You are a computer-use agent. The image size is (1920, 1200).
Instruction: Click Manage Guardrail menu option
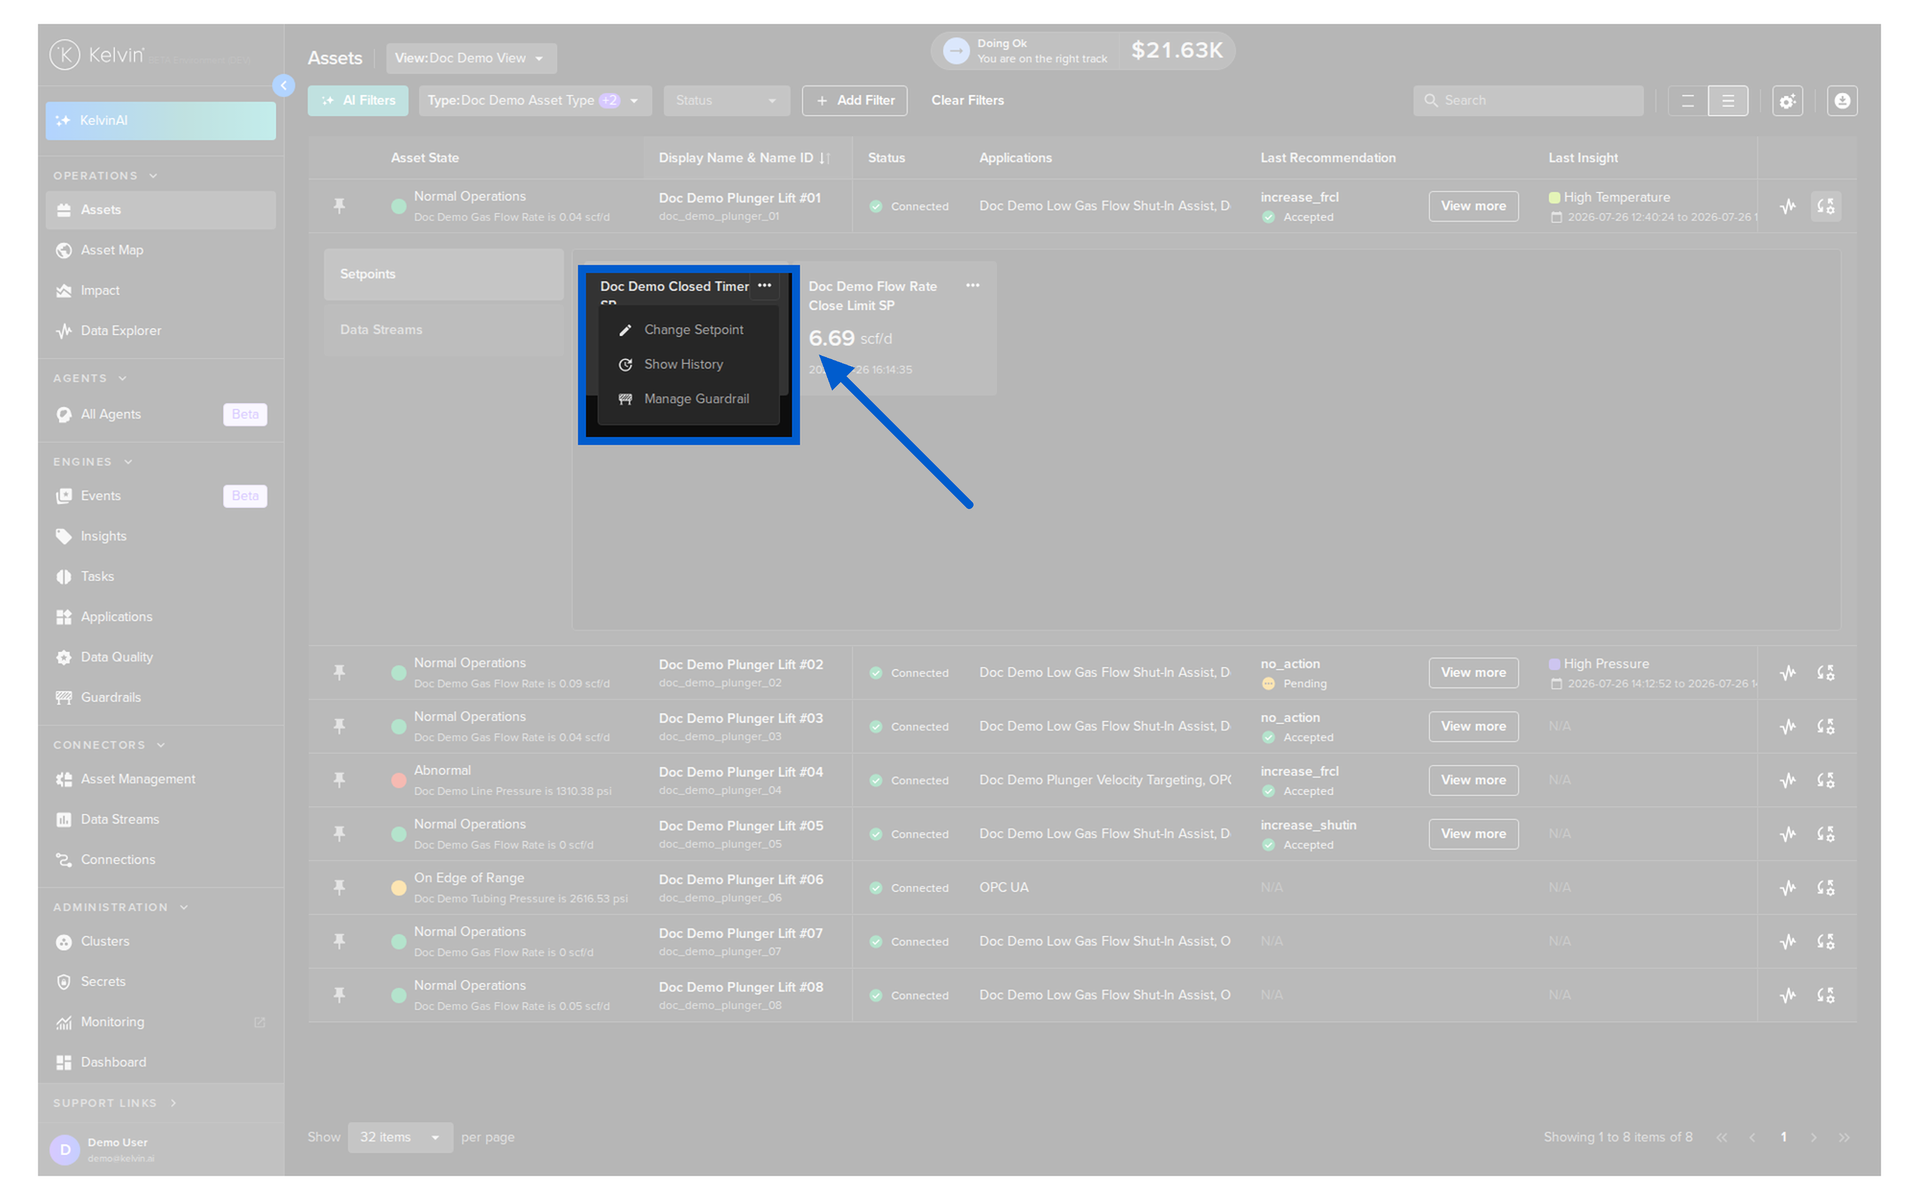click(688, 399)
